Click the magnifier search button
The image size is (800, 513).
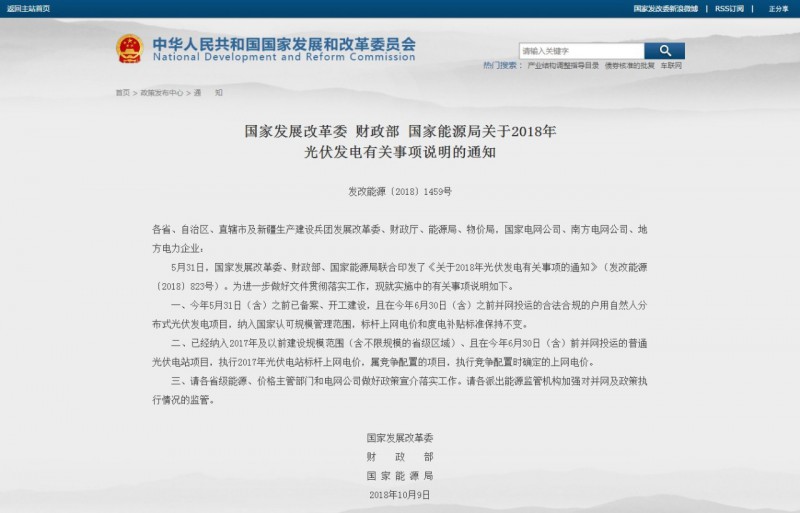pos(664,50)
